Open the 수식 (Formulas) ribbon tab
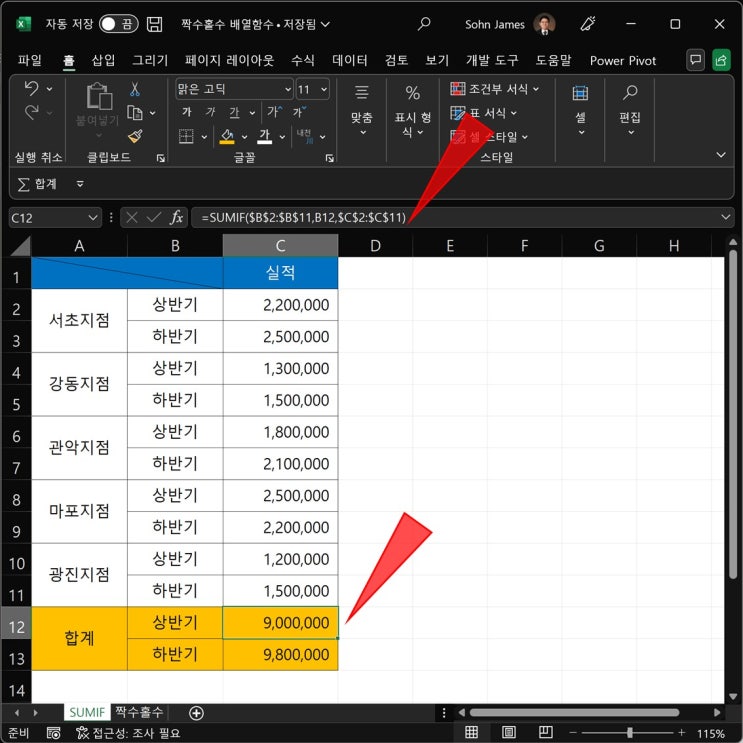 pos(303,60)
